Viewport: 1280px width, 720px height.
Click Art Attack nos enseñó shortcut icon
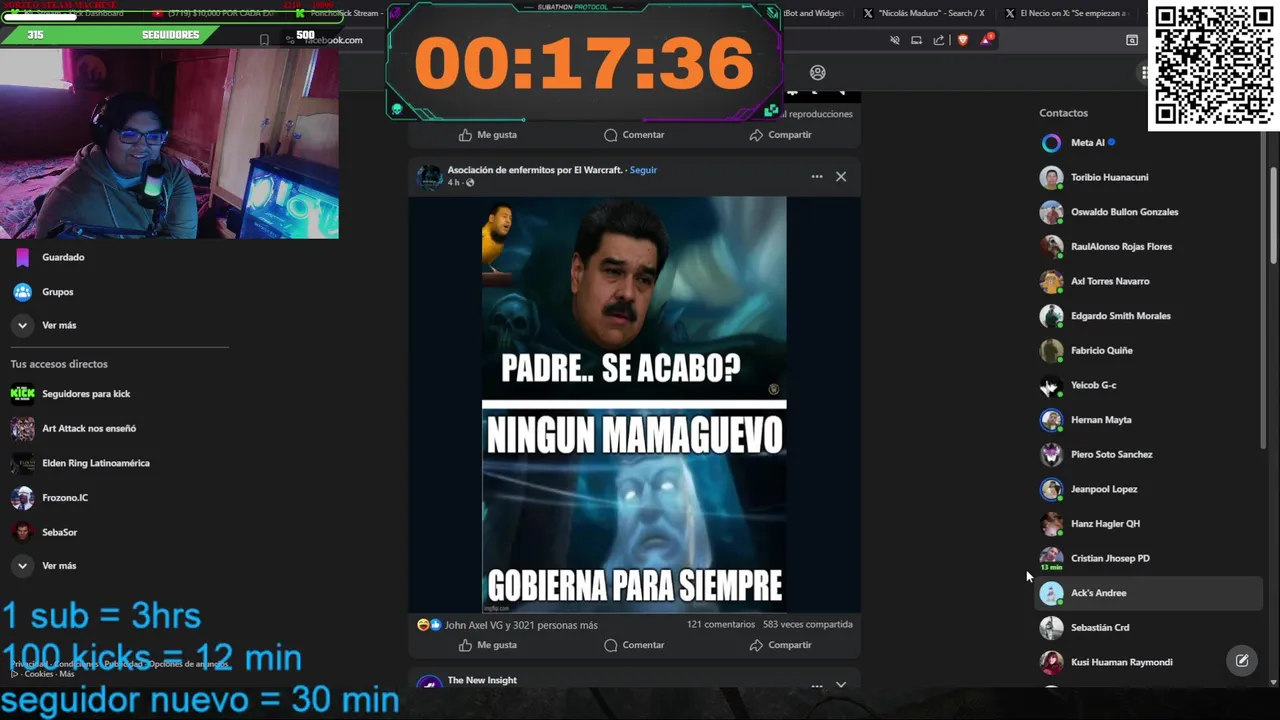tap(23, 428)
